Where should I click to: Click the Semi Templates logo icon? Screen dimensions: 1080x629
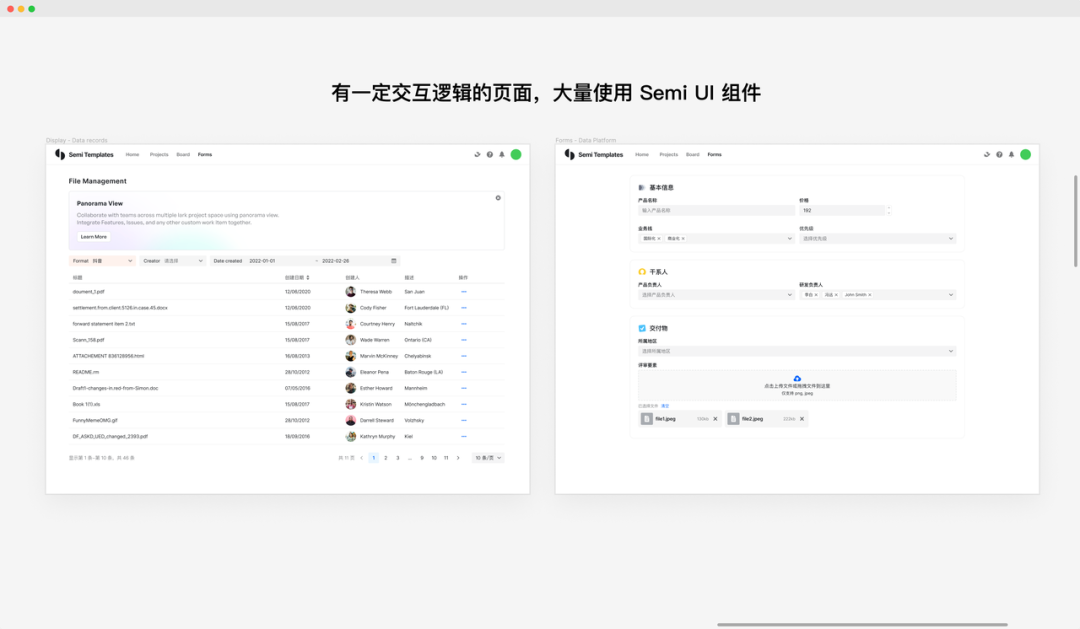click(59, 154)
